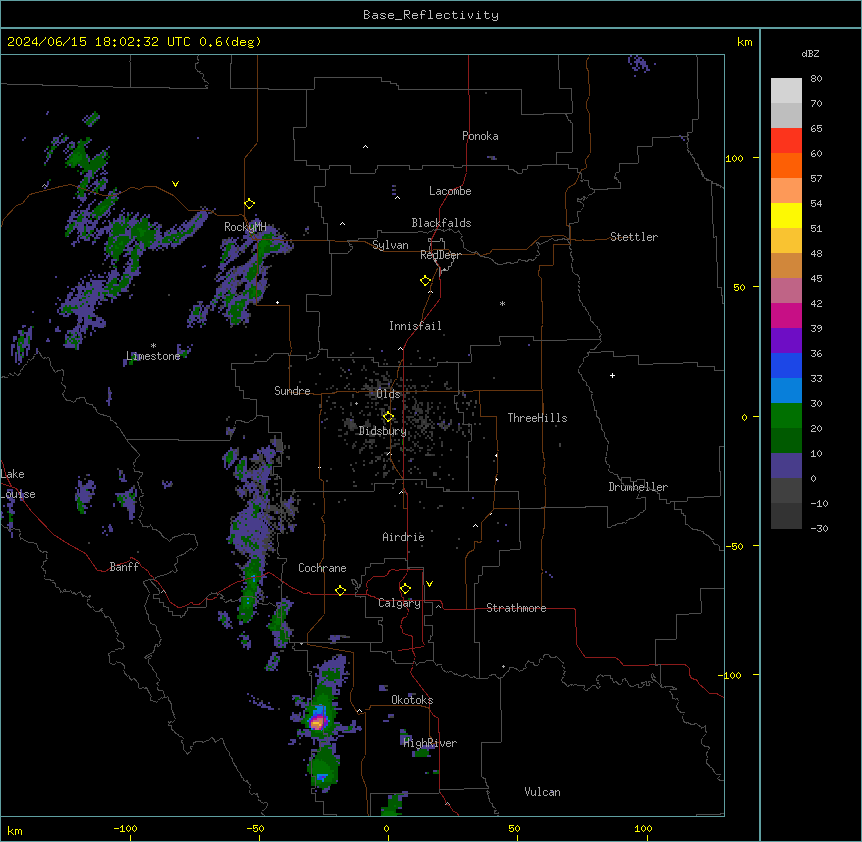Pick the white topmost legend swatch
The width and height of the screenshot is (862, 842).
pos(786,91)
